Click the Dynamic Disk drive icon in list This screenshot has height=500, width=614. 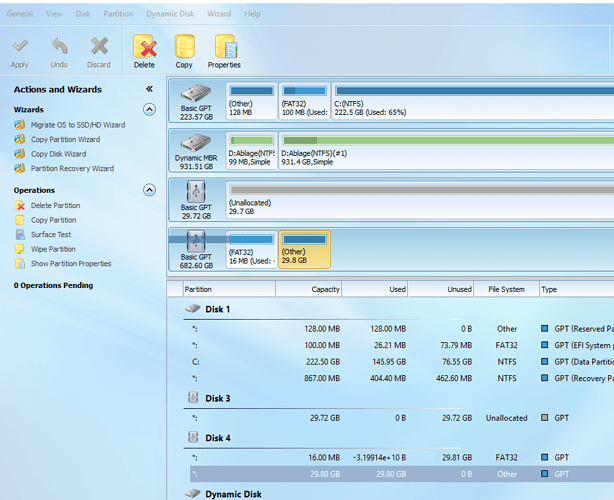(193, 494)
